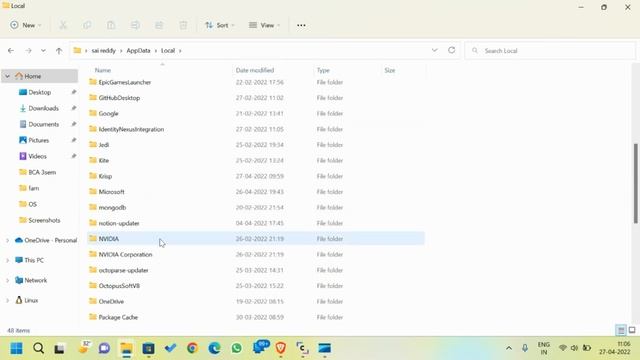Click 'Local' breadcrumb in address bar

pyautogui.click(x=168, y=51)
